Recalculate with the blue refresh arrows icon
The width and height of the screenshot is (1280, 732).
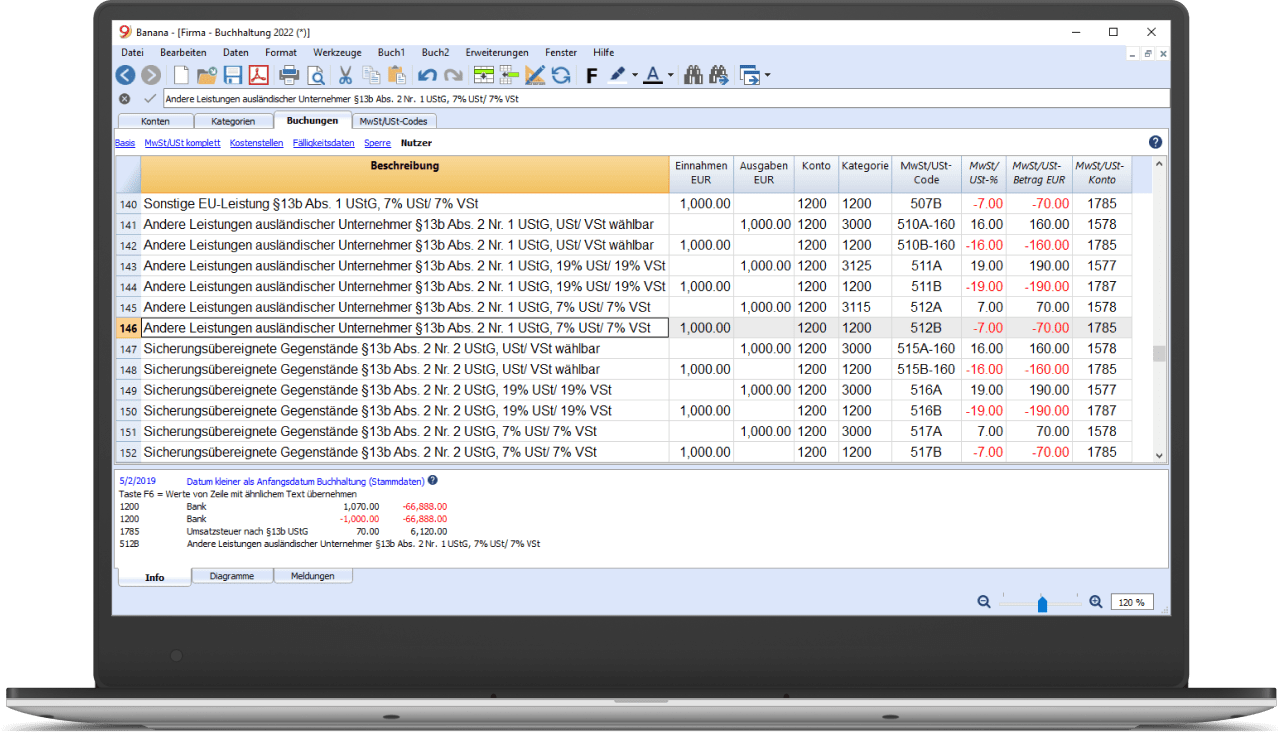561,75
